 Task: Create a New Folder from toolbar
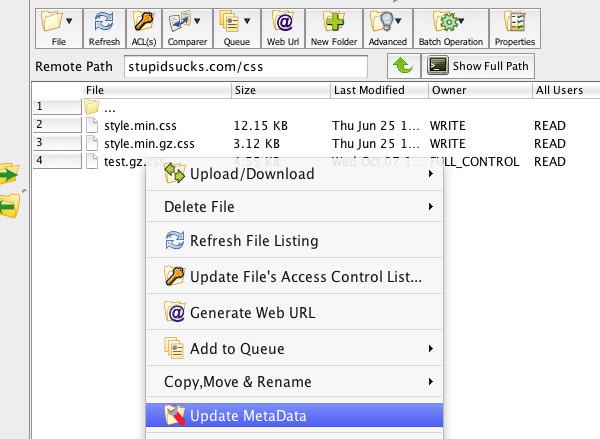click(334, 29)
